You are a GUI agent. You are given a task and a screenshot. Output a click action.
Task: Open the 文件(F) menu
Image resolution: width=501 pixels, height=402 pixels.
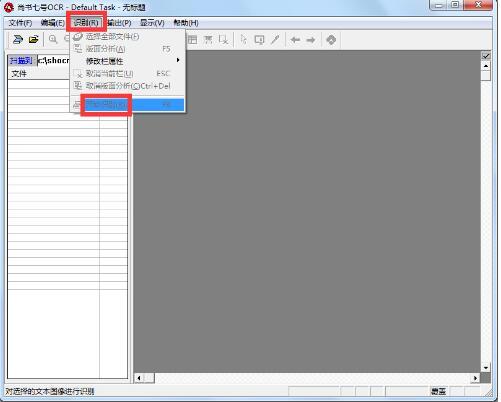tap(20, 23)
